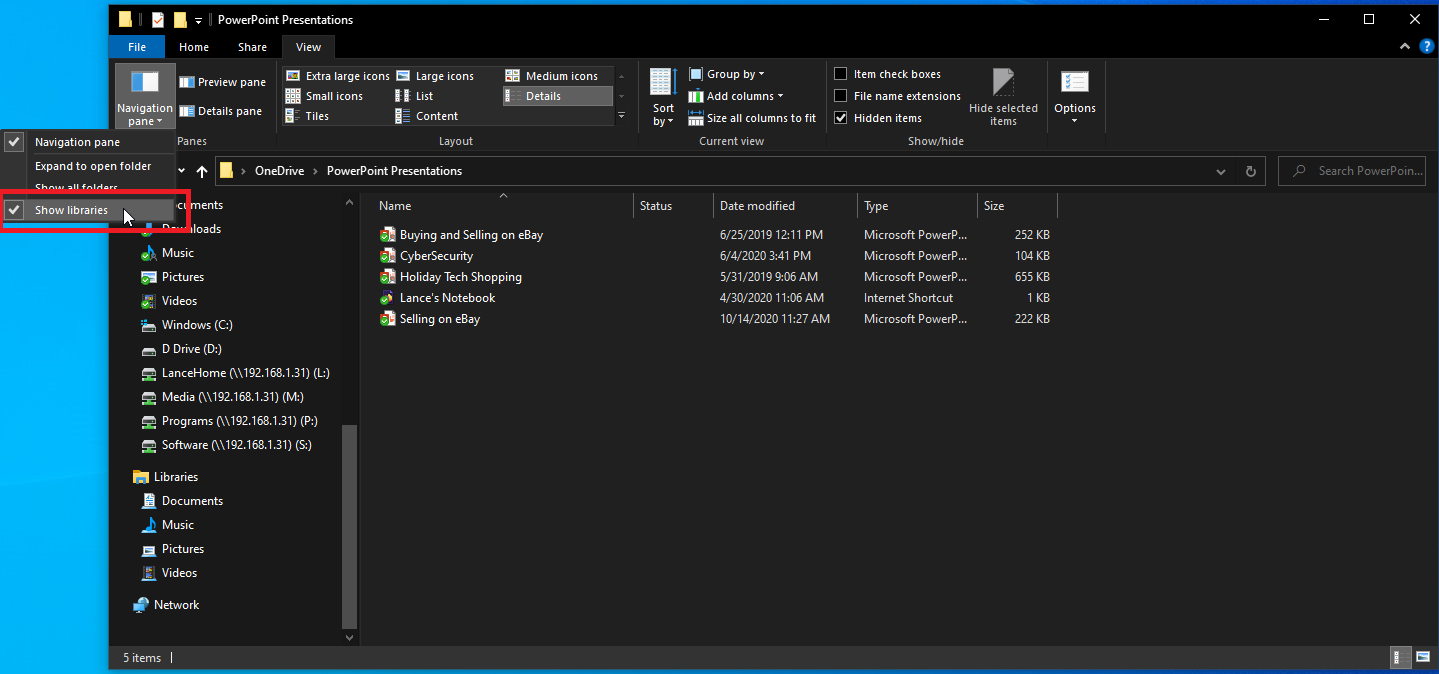Switch to Large icons layout
This screenshot has height=674, width=1439.
pos(435,76)
